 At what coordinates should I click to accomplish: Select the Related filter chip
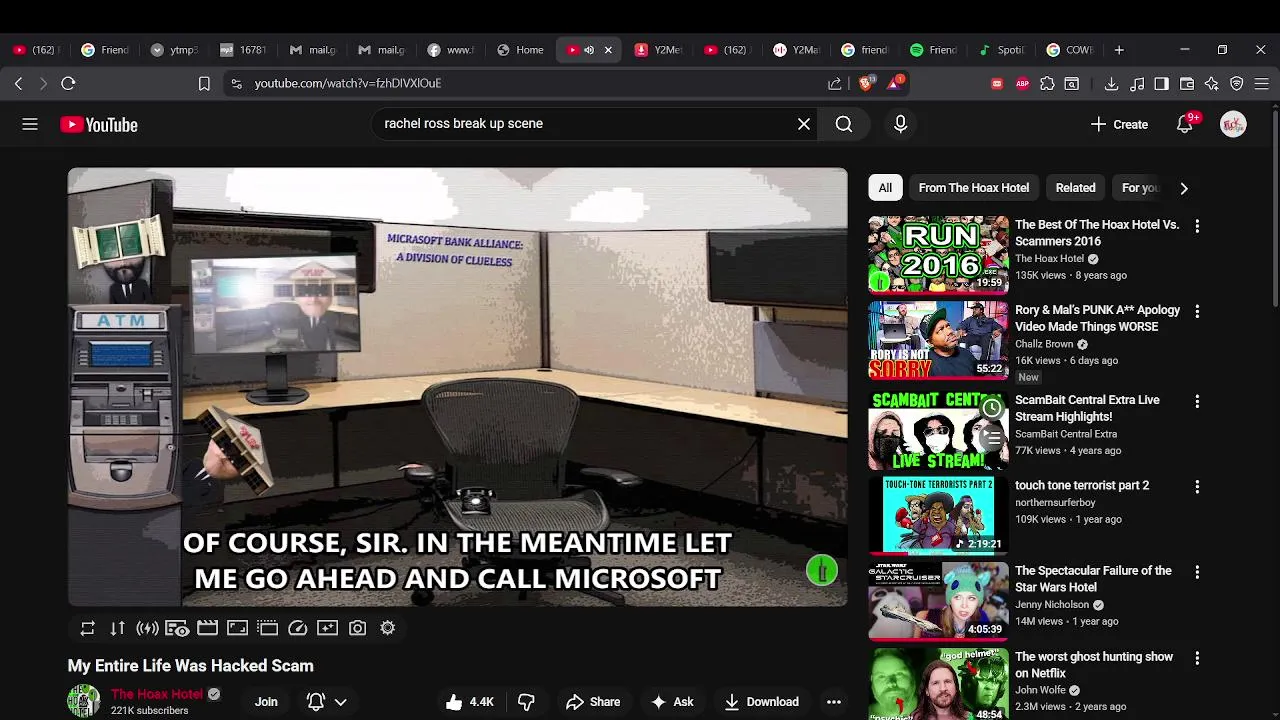1076,188
